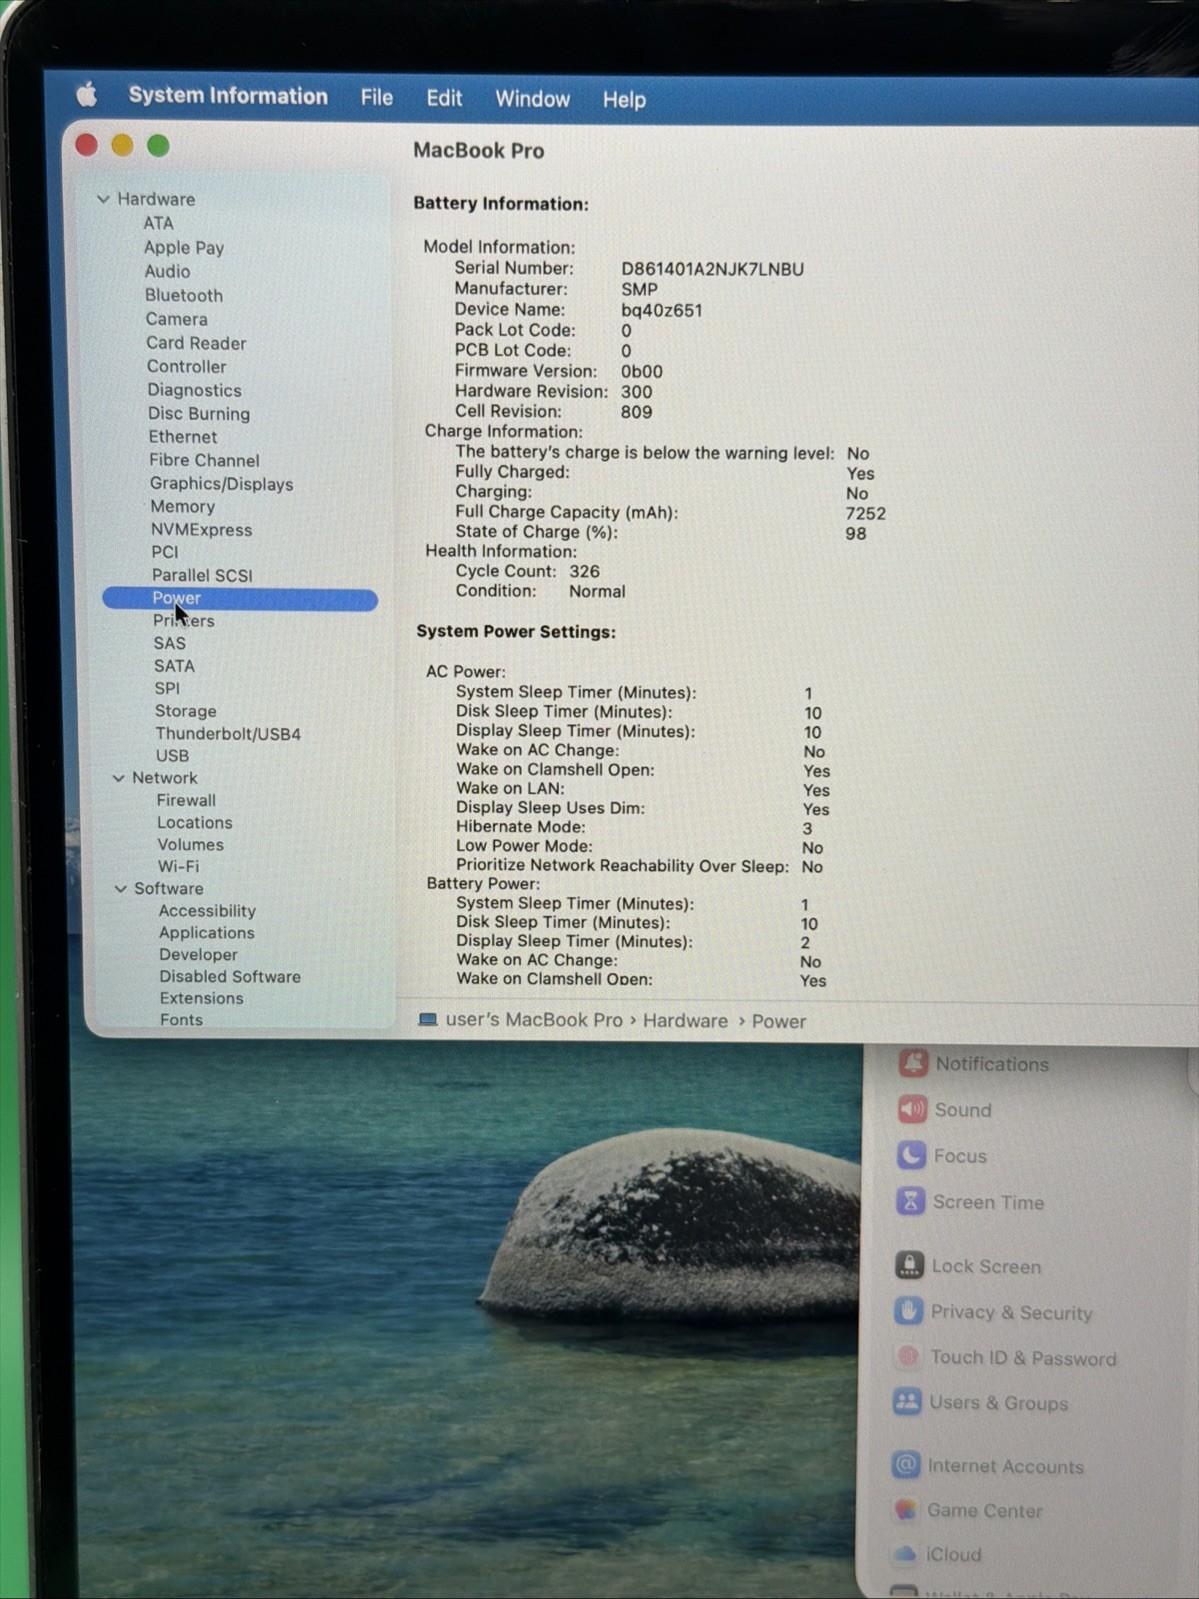Select Firewall under Network

tap(186, 800)
